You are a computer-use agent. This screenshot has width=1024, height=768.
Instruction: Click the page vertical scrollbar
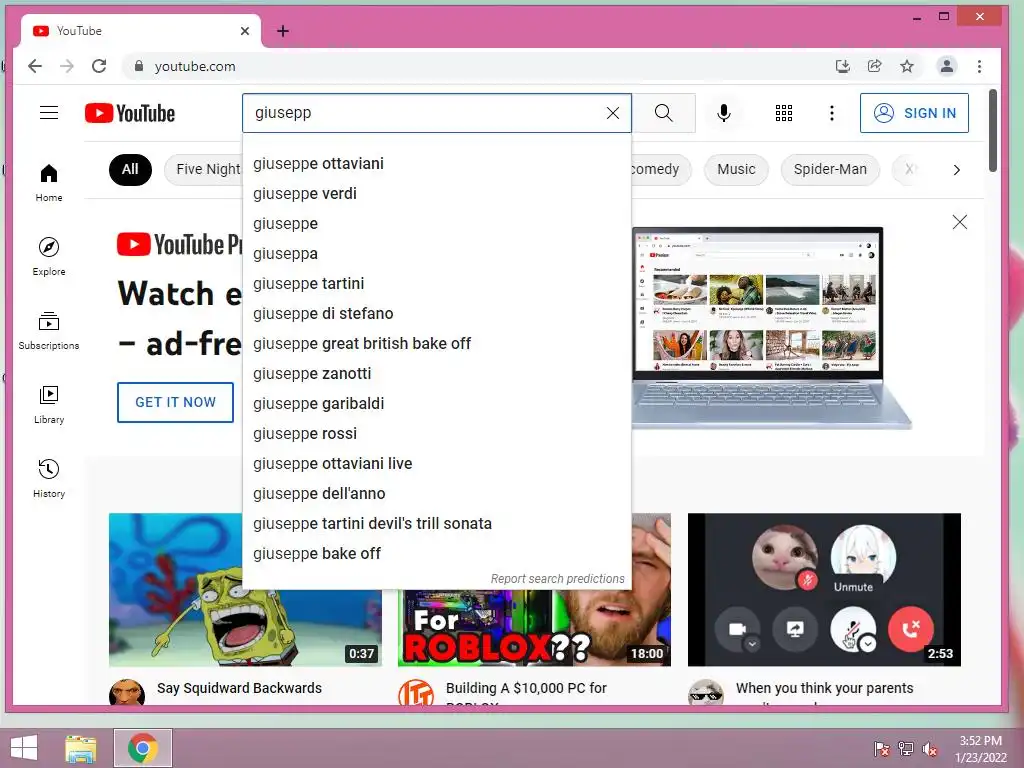993,131
